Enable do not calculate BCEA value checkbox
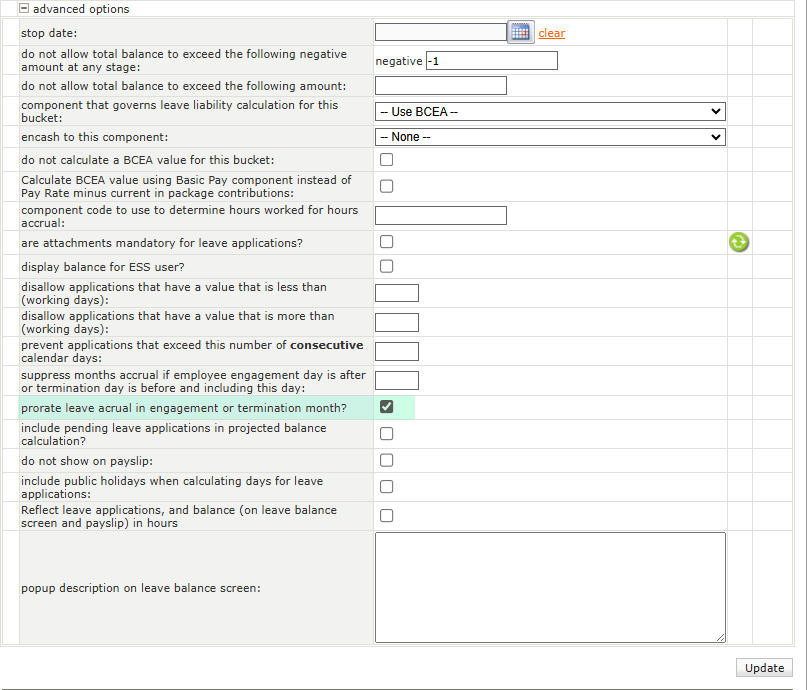 [387, 160]
